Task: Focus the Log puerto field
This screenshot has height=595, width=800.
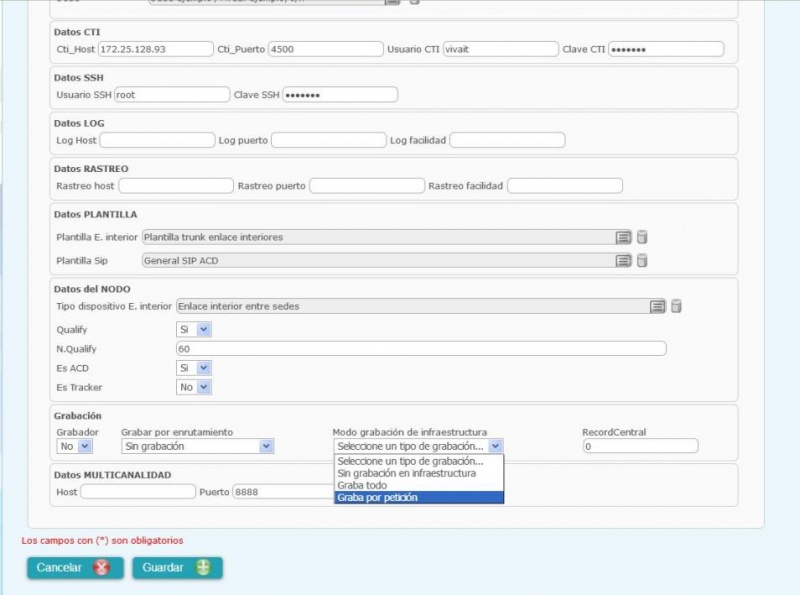Action: tap(329, 140)
